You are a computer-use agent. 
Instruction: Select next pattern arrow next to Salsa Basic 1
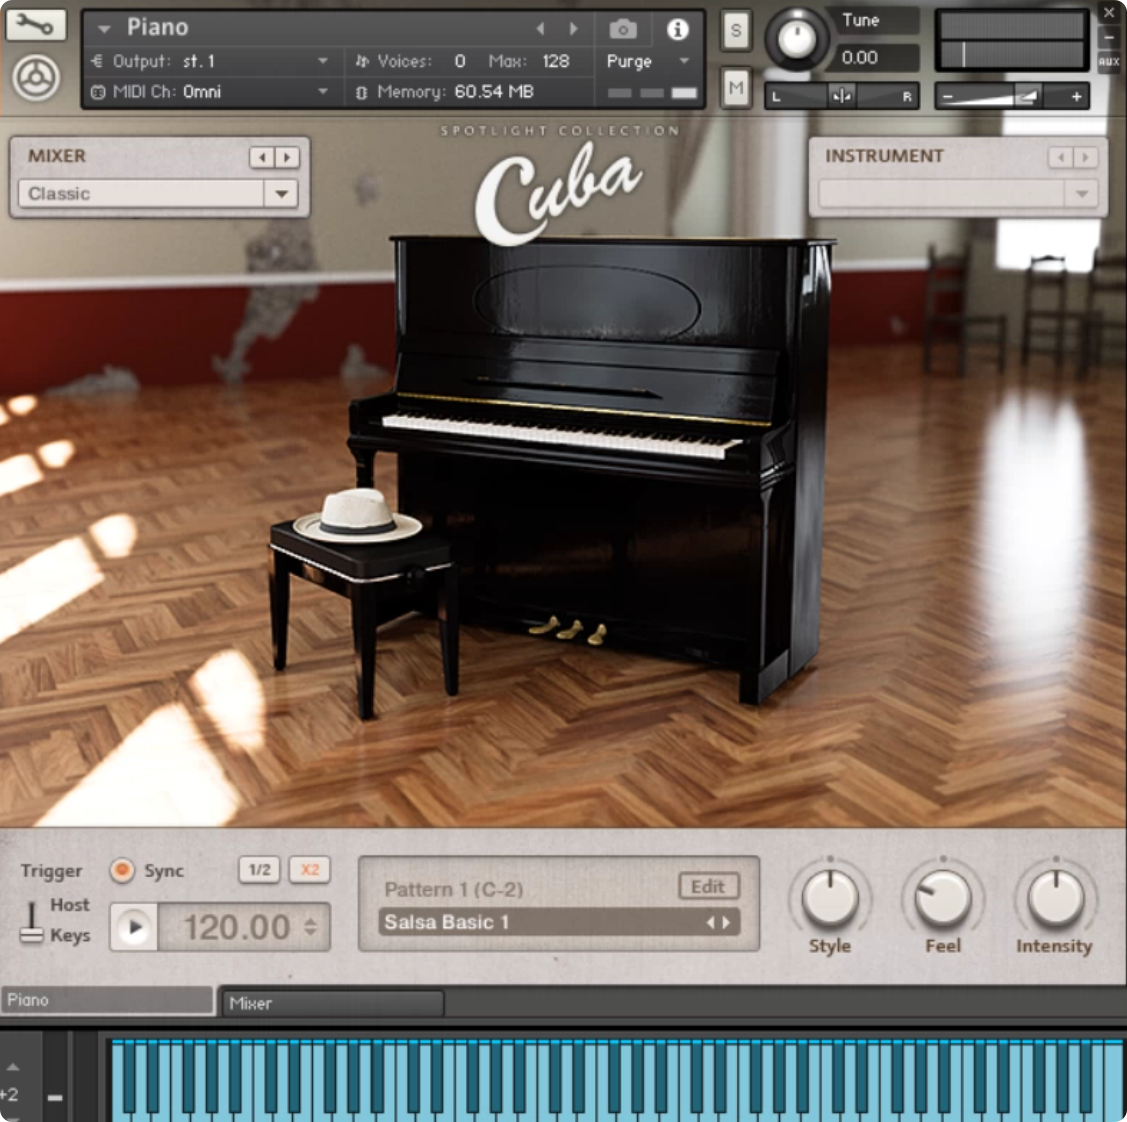(726, 922)
